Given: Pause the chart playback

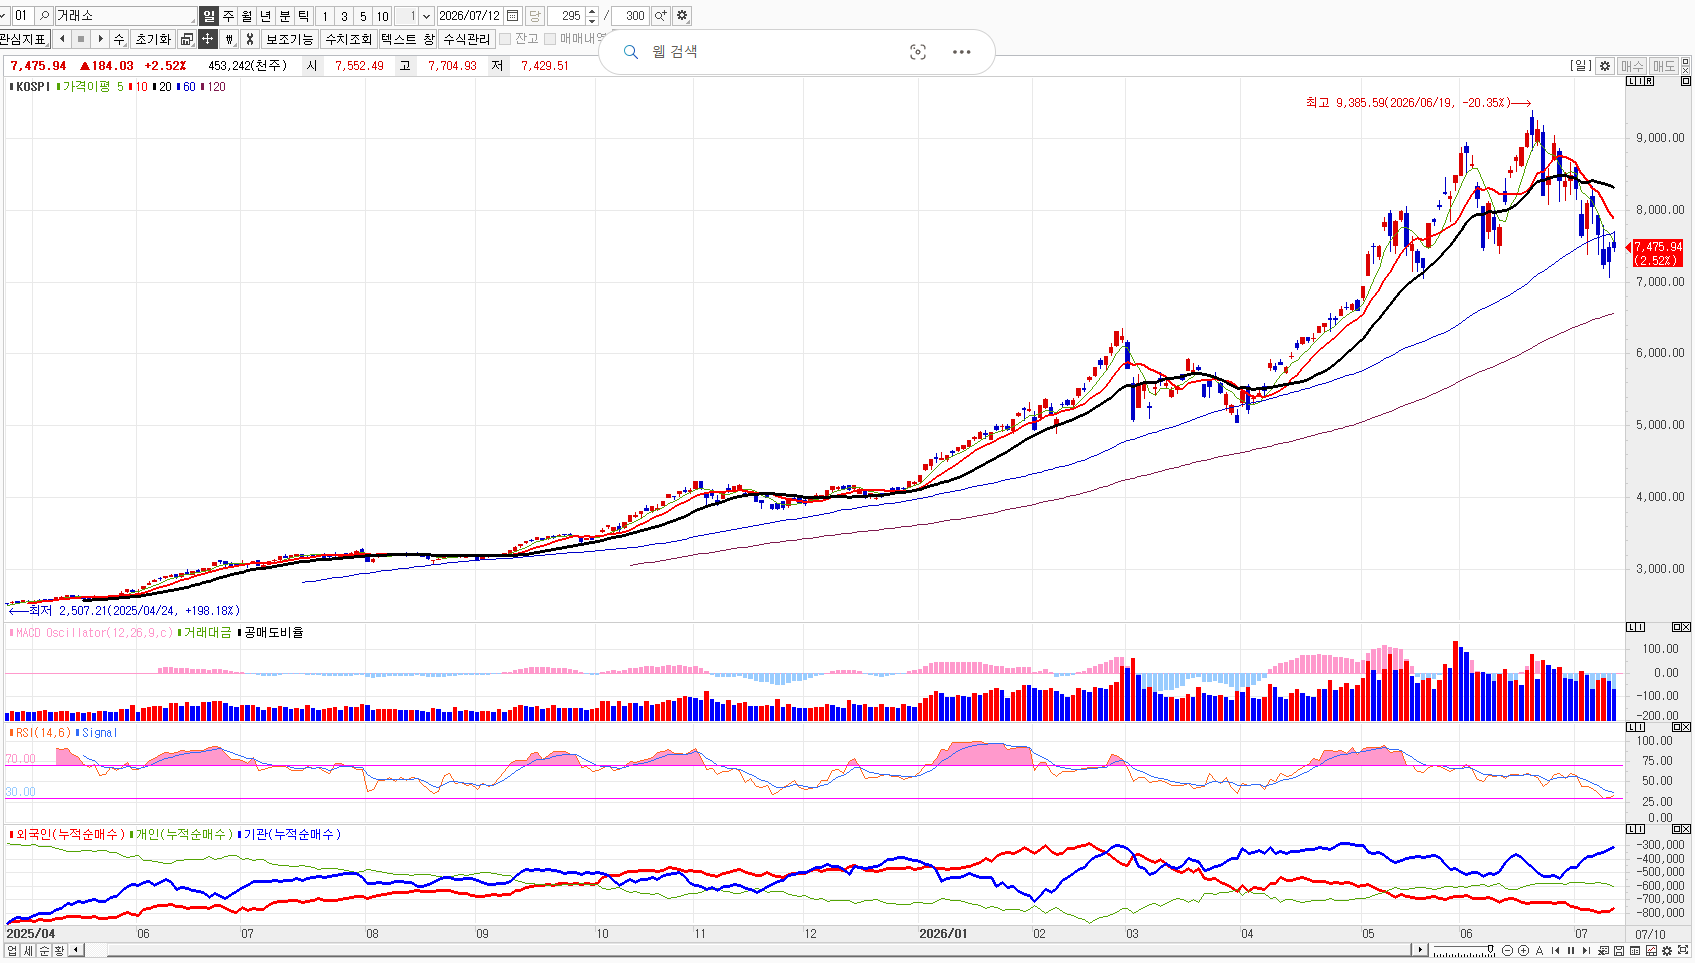Looking at the screenshot, I should click(x=1571, y=950).
